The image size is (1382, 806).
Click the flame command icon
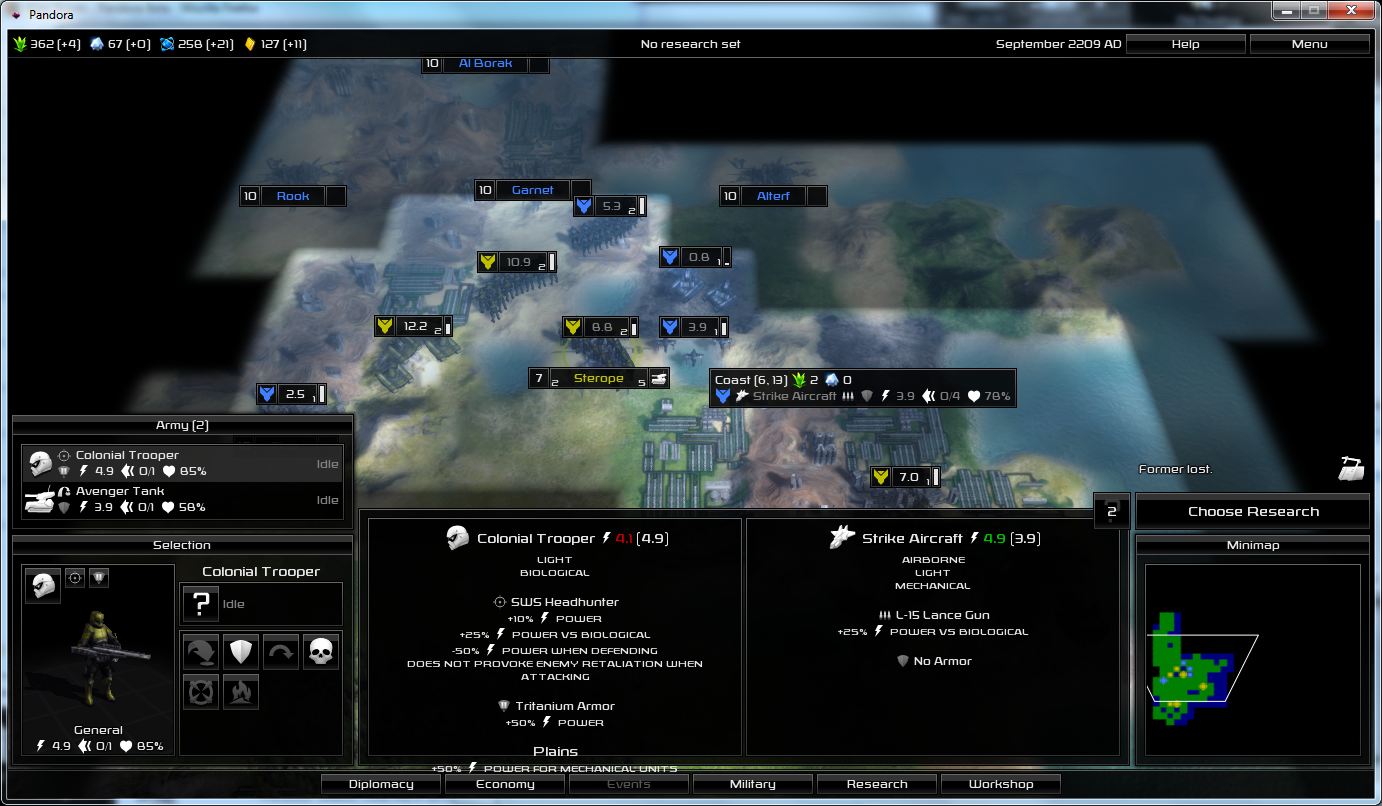[241, 692]
